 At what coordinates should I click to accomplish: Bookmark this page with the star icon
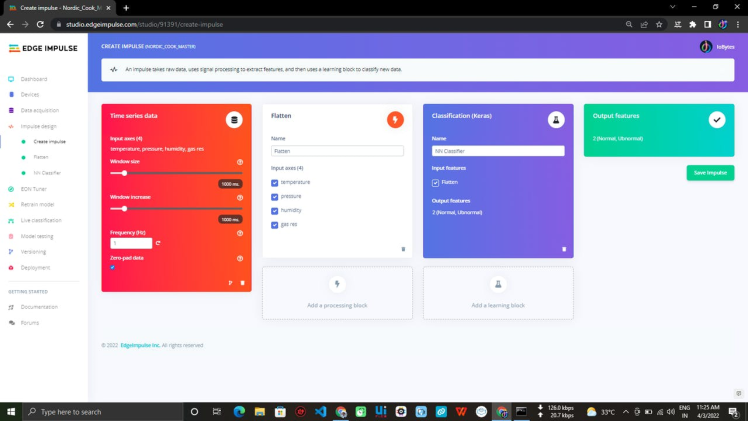(659, 24)
